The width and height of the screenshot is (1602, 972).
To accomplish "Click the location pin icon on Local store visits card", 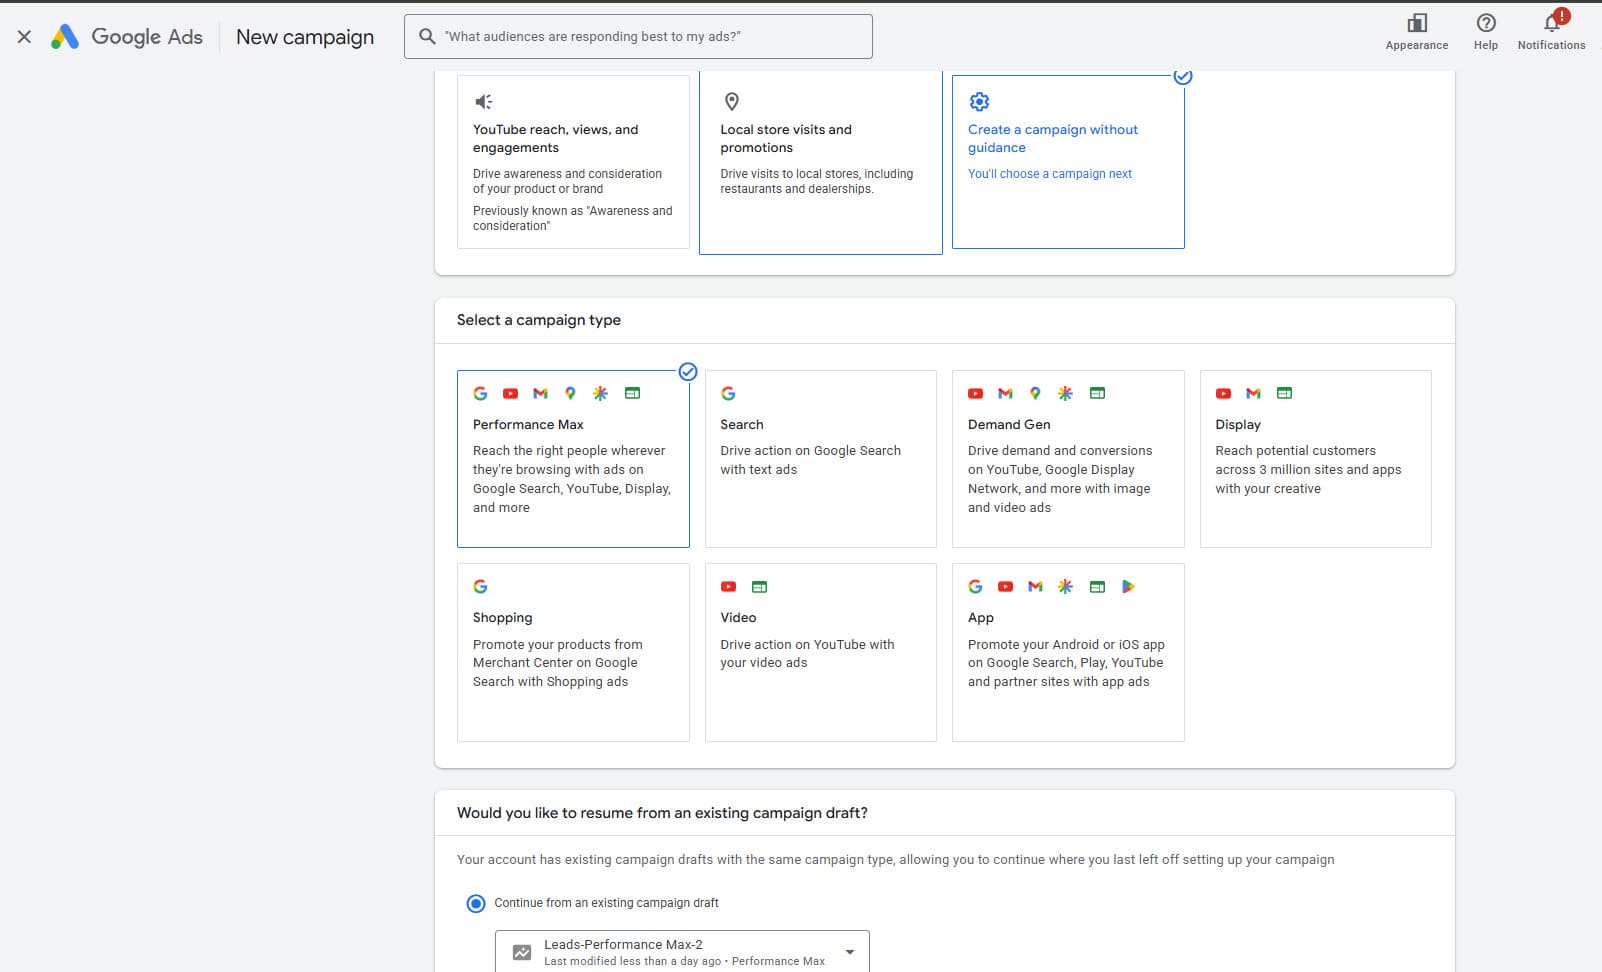I will point(731,101).
